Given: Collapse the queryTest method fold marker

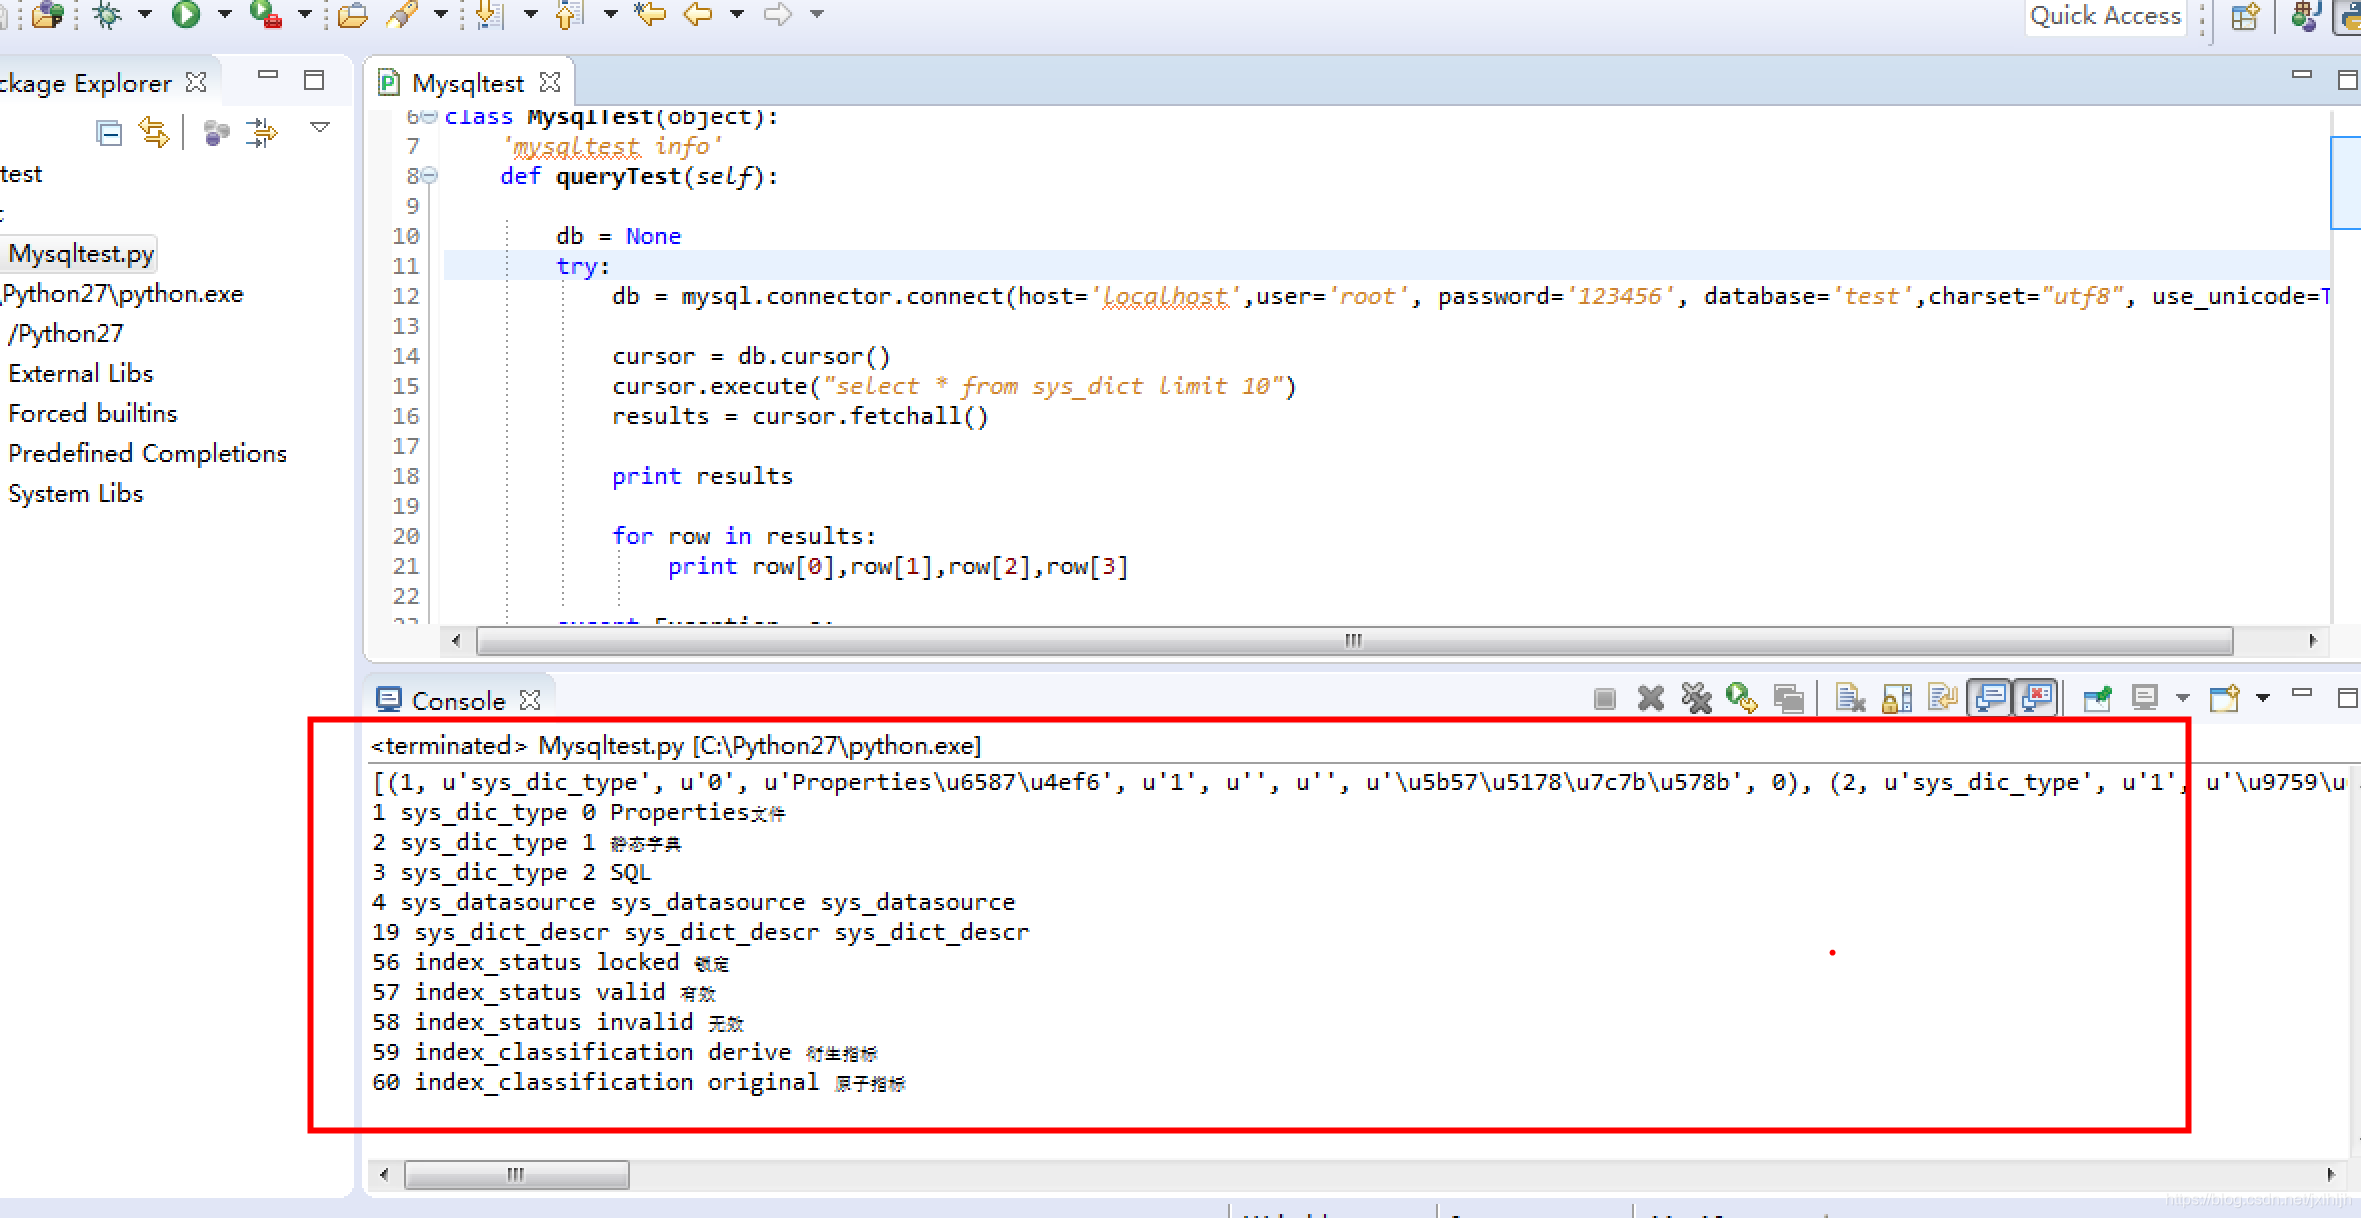Looking at the screenshot, I should coord(429,176).
